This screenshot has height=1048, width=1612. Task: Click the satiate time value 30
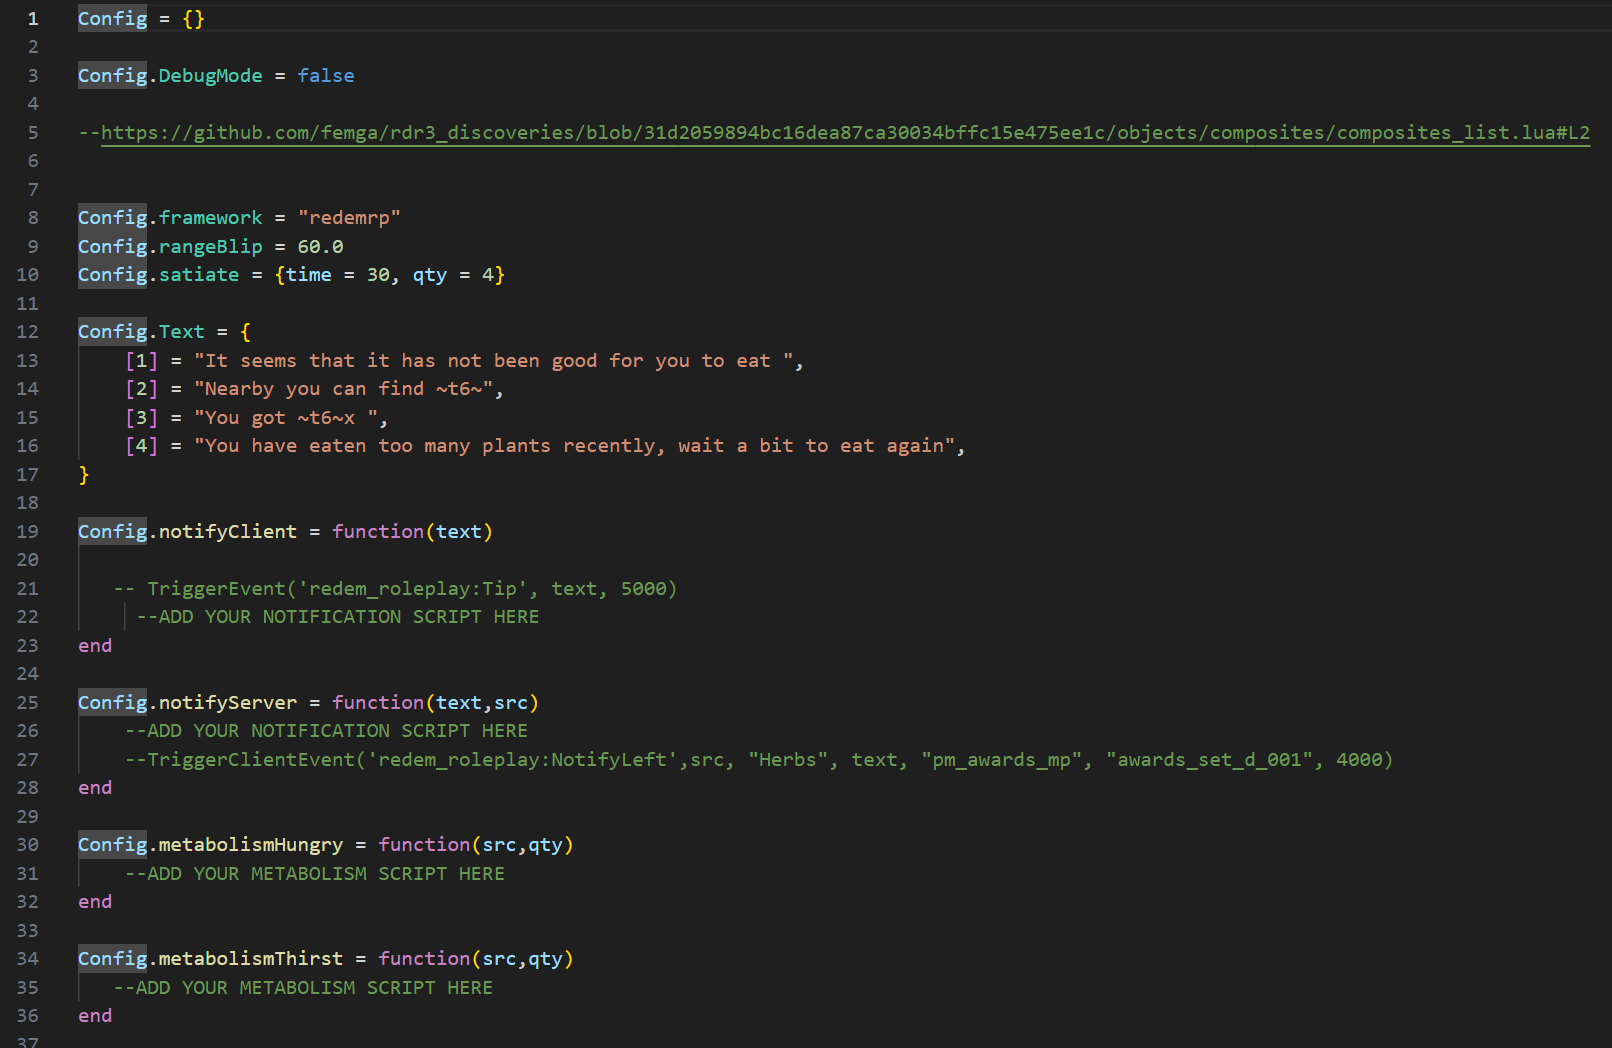click(x=378, y=275)
